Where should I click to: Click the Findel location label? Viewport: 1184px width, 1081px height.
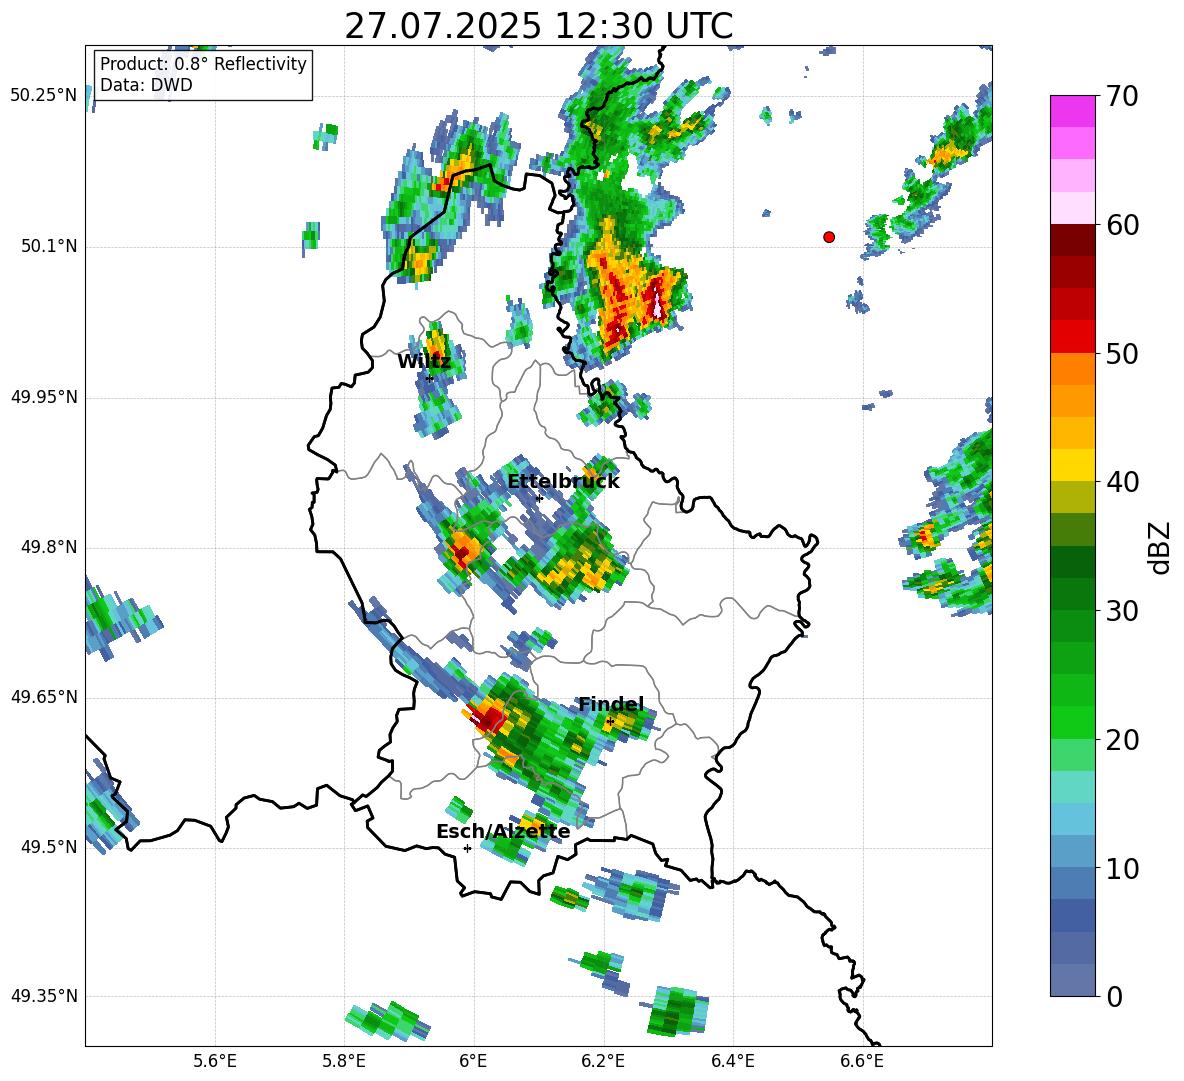click(x=611, y=704)
